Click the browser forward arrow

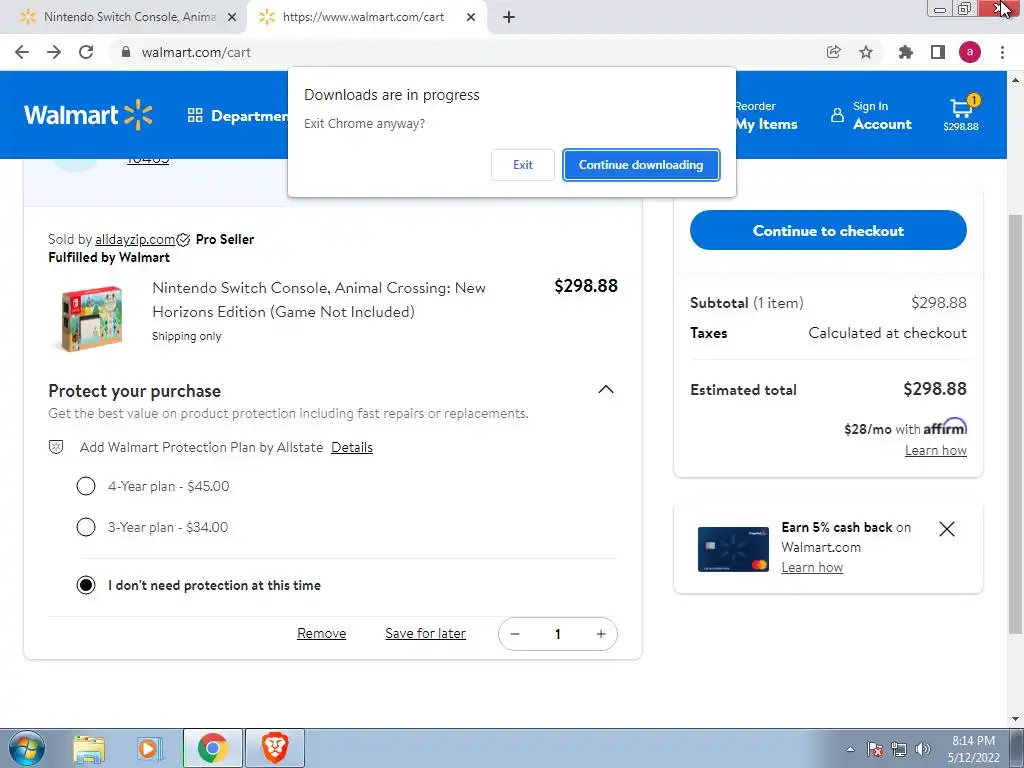54,52
